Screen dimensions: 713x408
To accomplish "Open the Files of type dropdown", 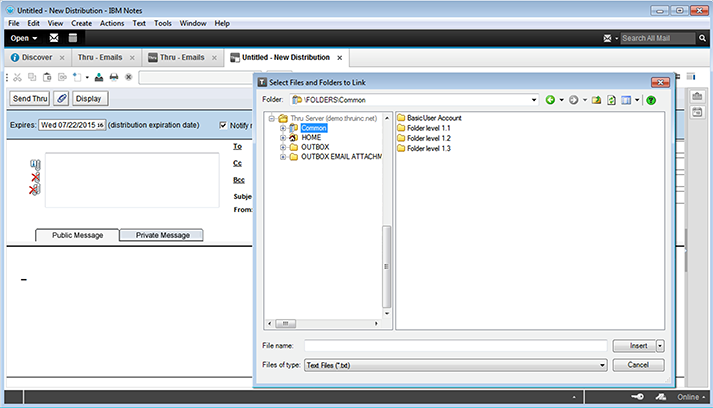I will (602, 365).
